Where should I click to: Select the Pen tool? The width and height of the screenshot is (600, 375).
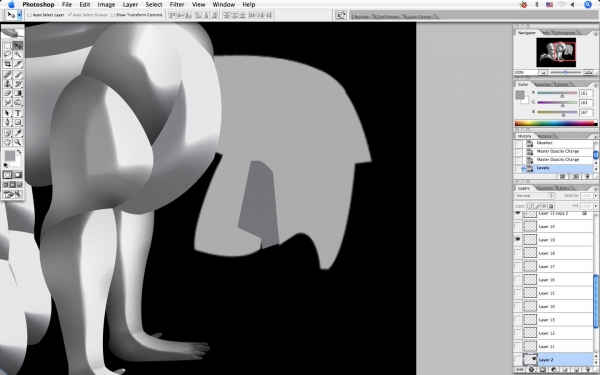(x=7, y=122)
